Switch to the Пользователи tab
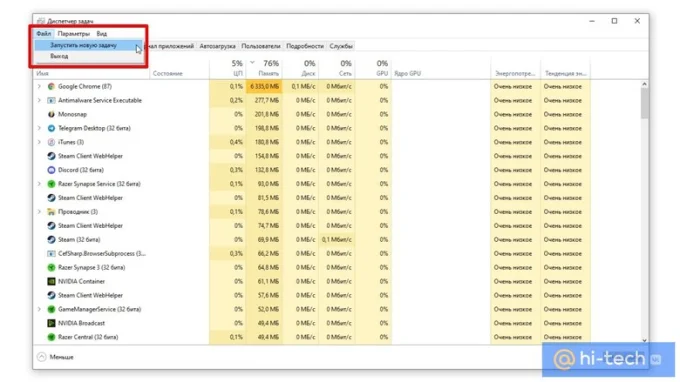680x382 pixels. (261, 46)
